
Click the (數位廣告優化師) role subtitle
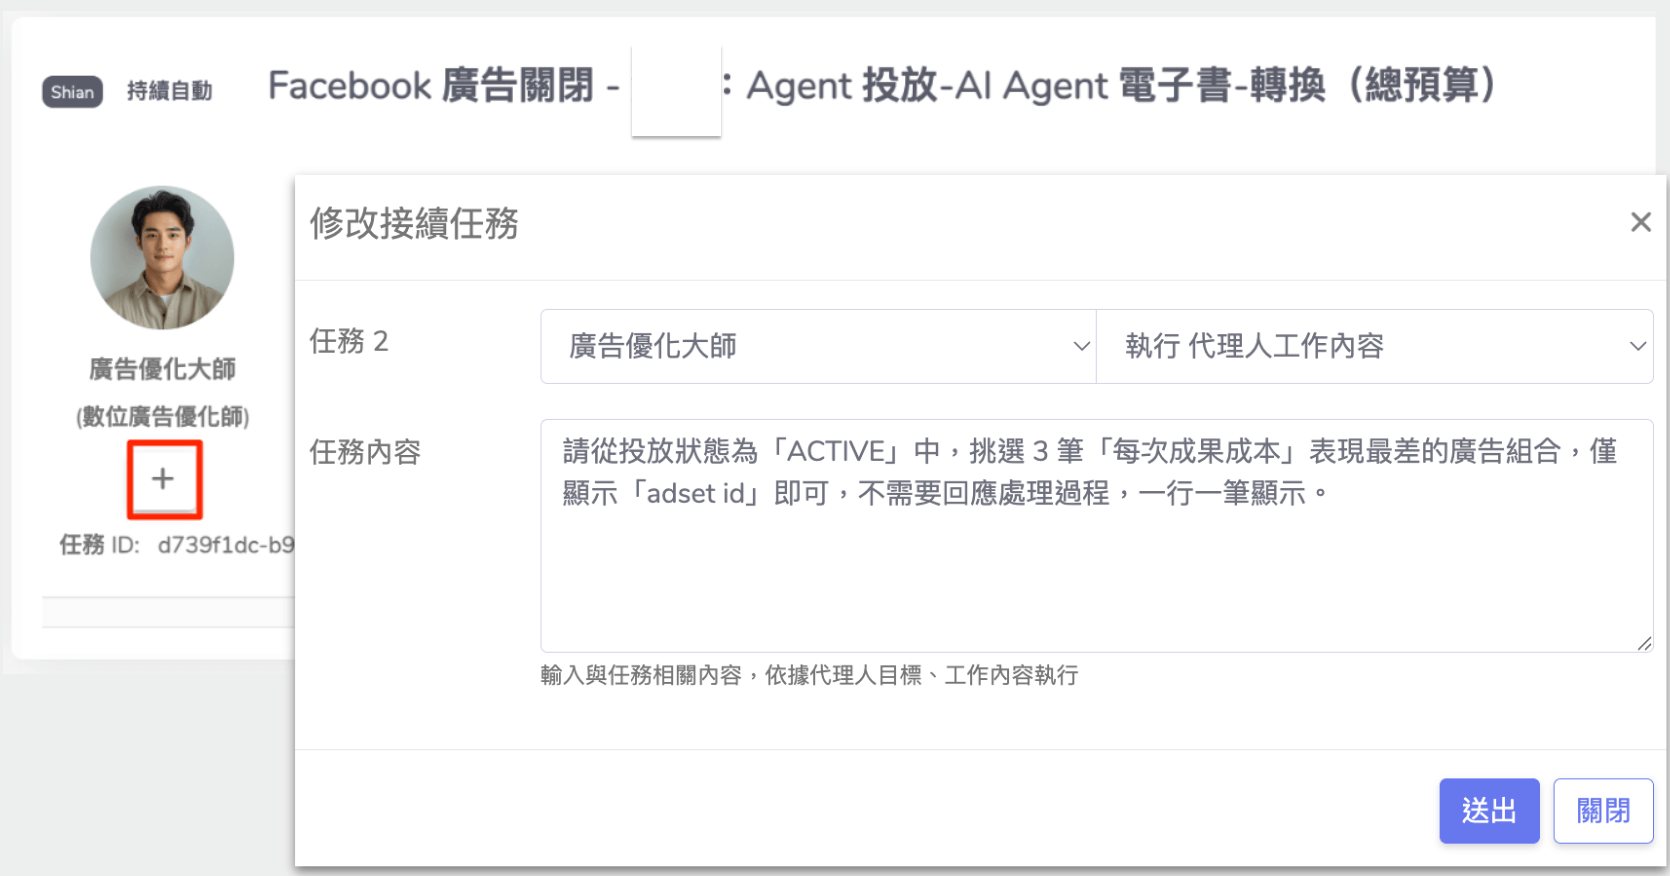(x=162, y=416)
